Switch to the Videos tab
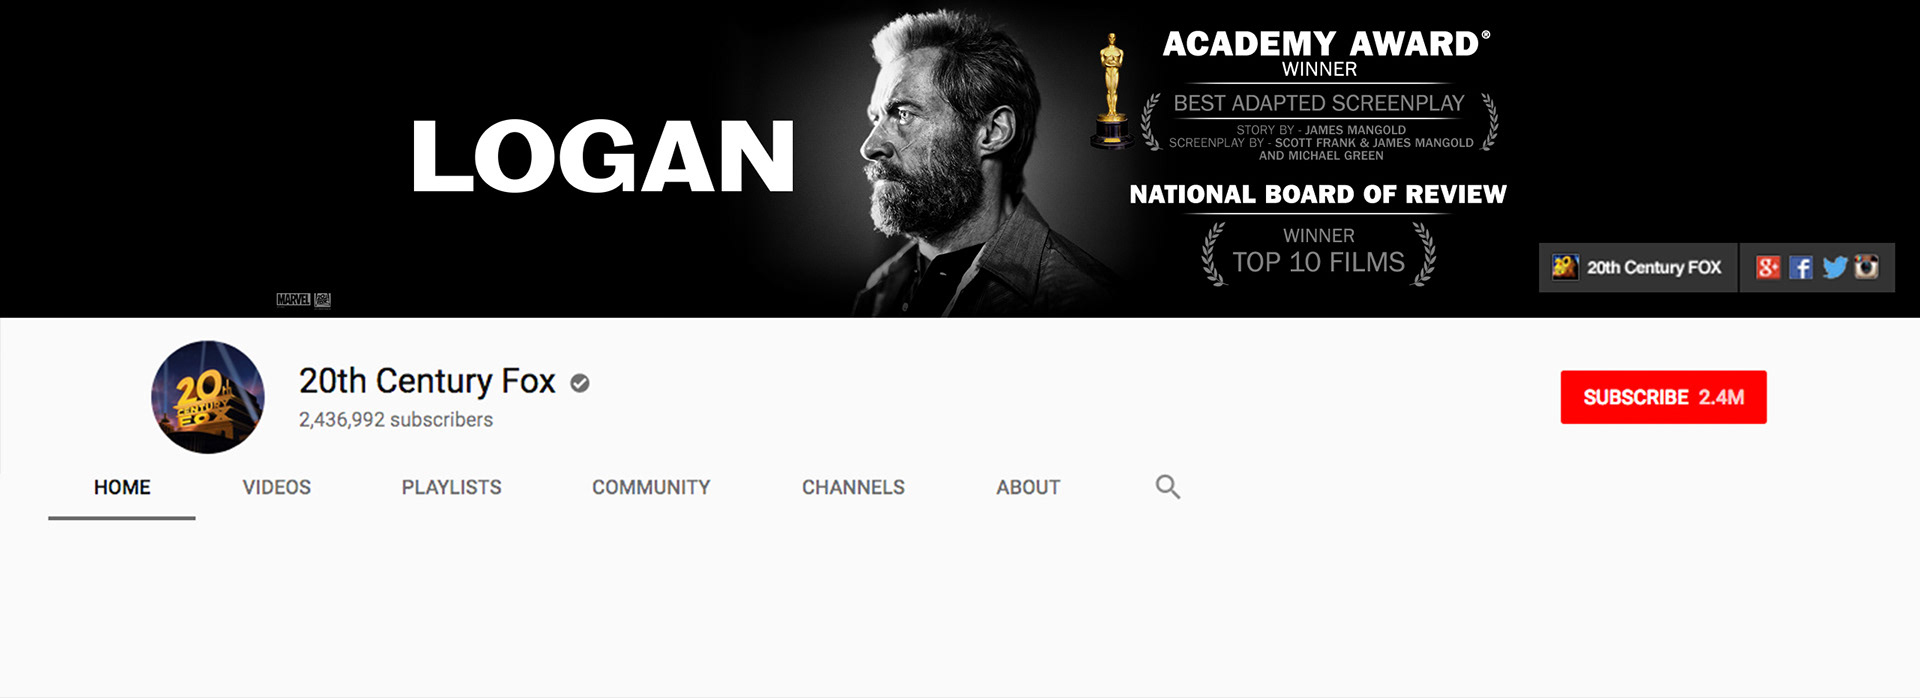Screen dimensions: 1920x698 277,488
